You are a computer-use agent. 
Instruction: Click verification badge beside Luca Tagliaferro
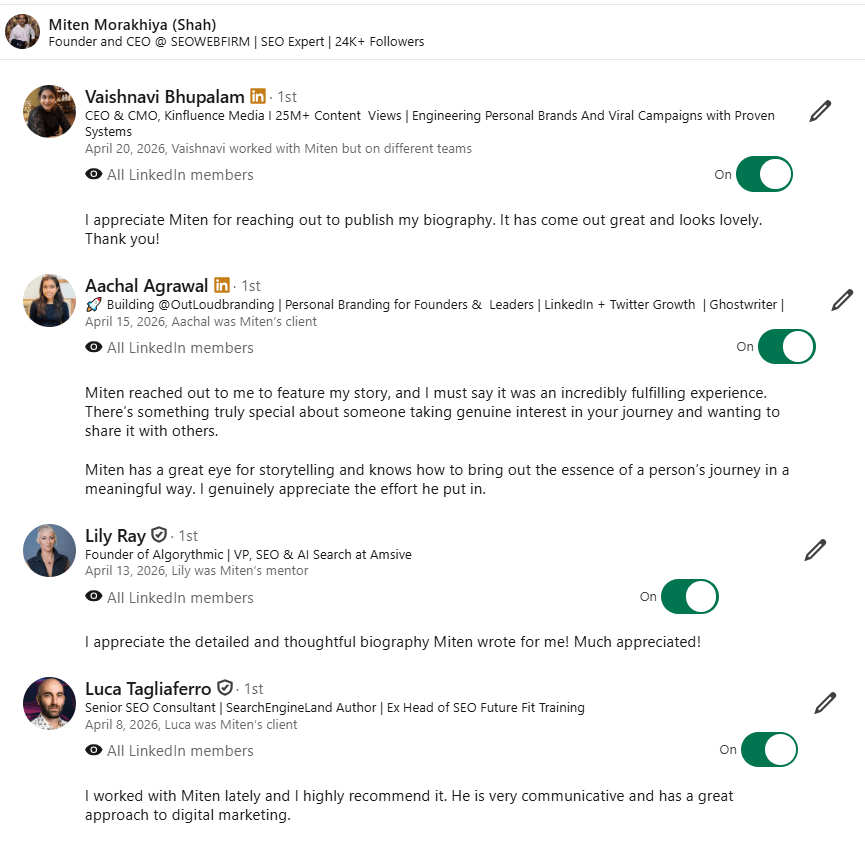pyautogui.click(x=225, y=689)
